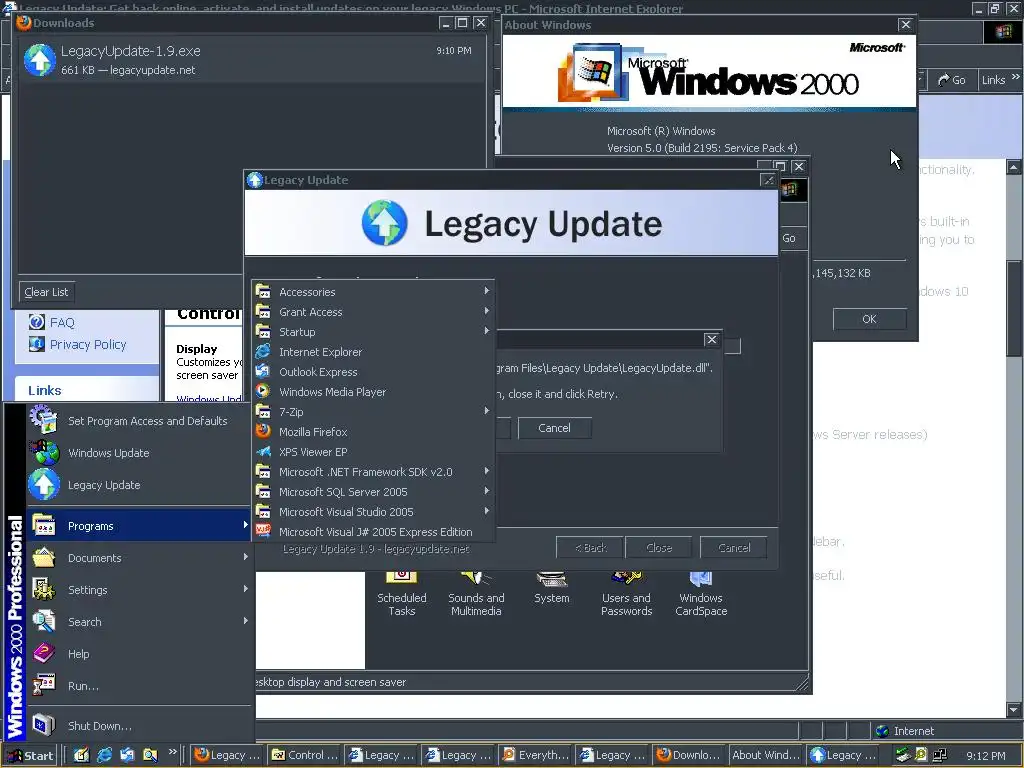Open the System icon in Control Panel
Screen dimensions: 1024x768
click(552, 588)
